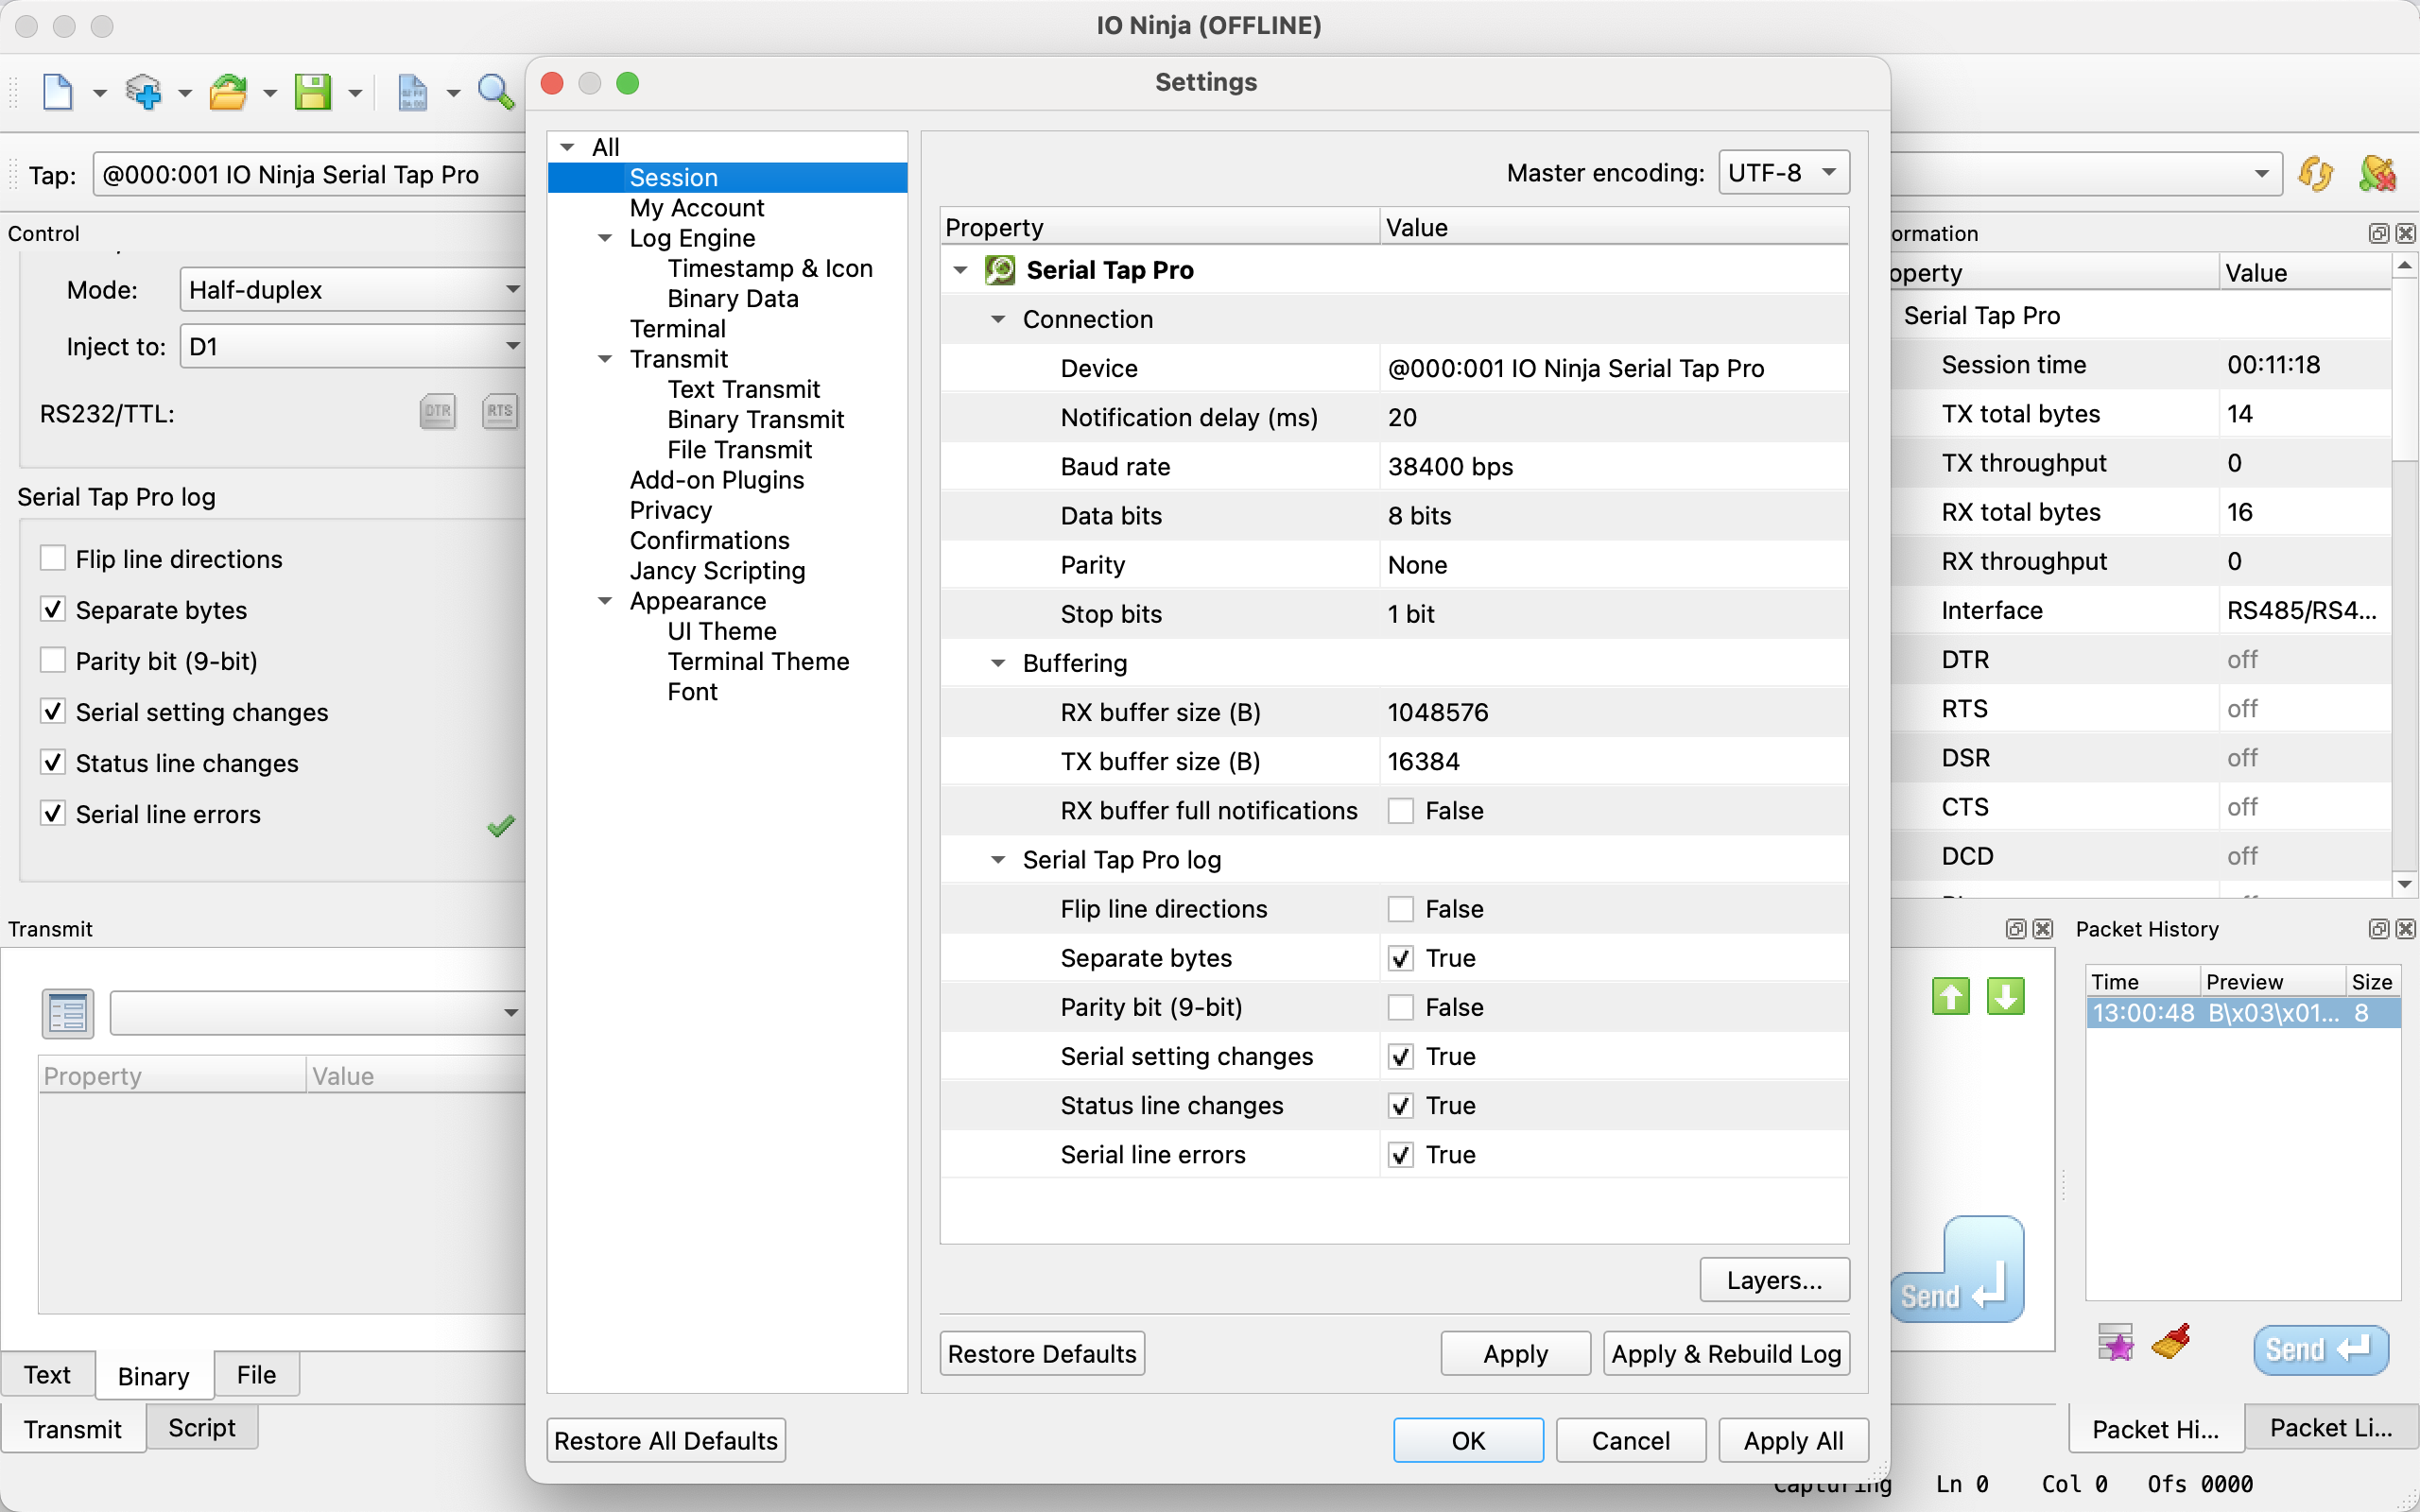
Task: Uncheck Status line changes in Control panel
Action: tap(53, 762)
